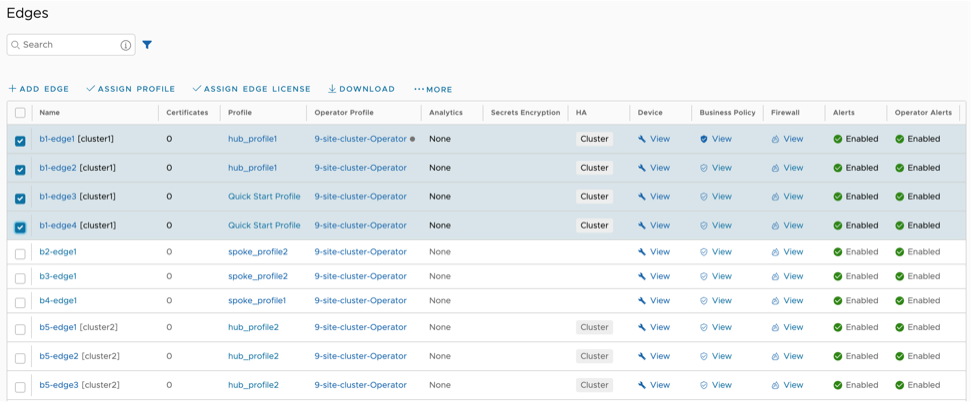Viewport: 972px width, 408px height.
Task: Click the filter funnel icon beside search
Action: (147, 45)
